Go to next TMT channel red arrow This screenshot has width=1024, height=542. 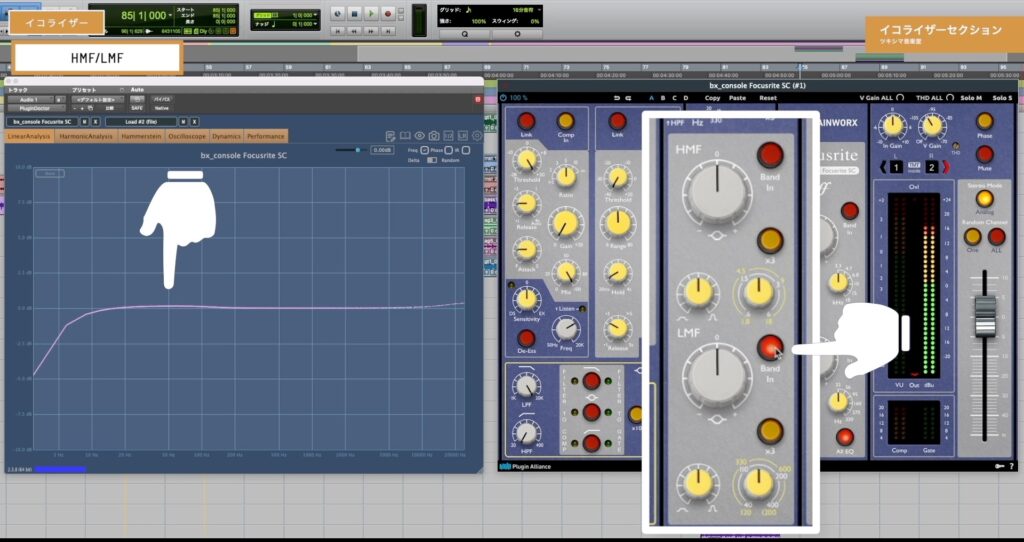(x=946, y=168)
